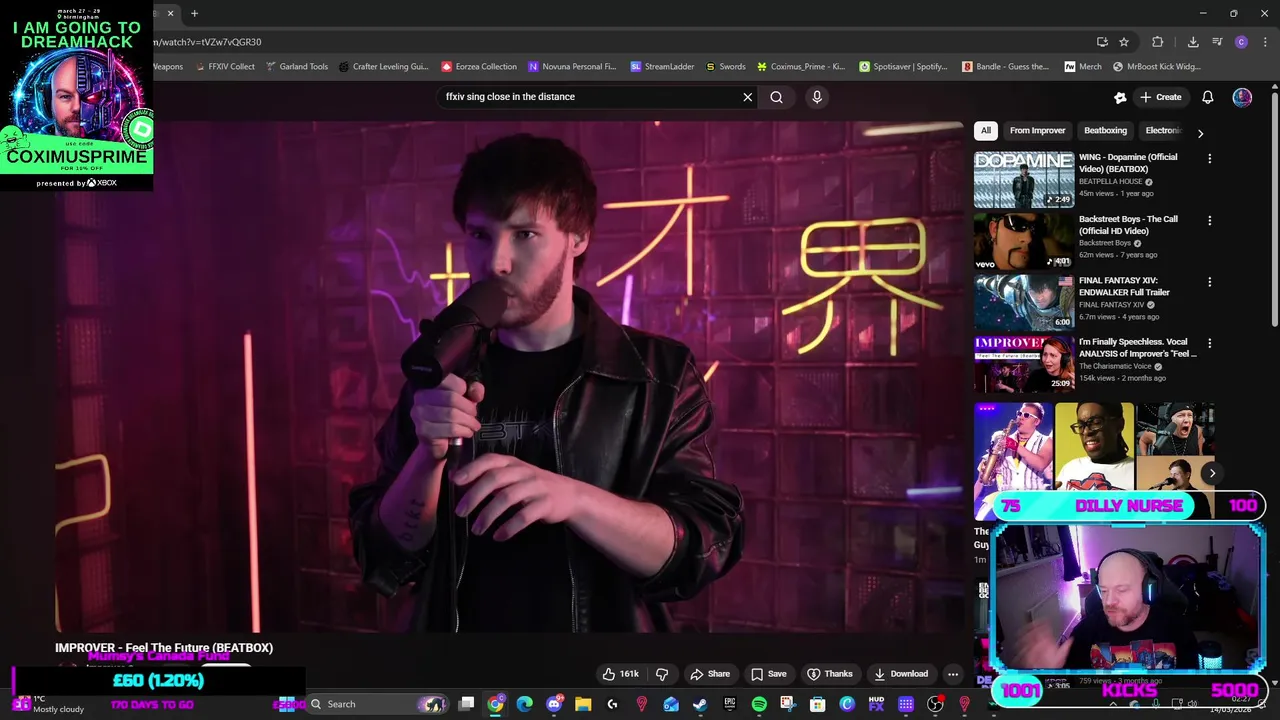Open the Chrome profile C avatar
This screenshot has width=1280, height=720.
click(1241, 42)
